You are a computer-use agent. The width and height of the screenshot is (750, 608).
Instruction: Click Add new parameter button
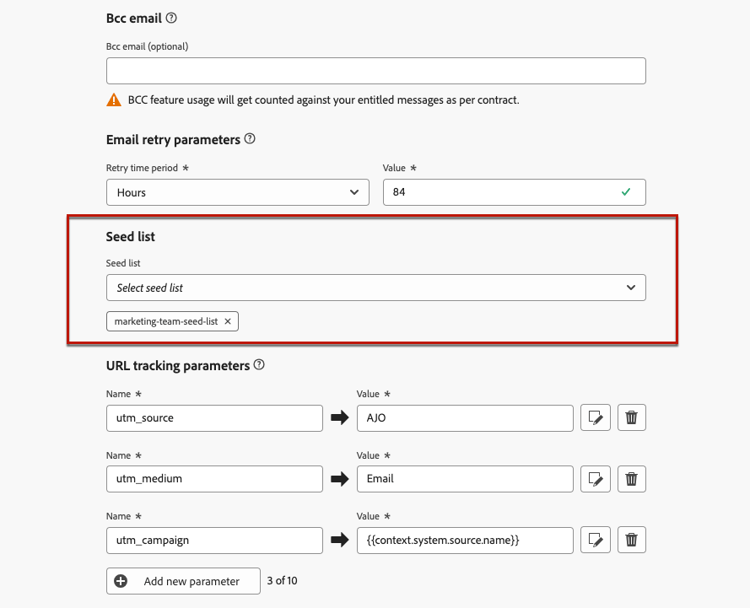[x=183, y=581]
